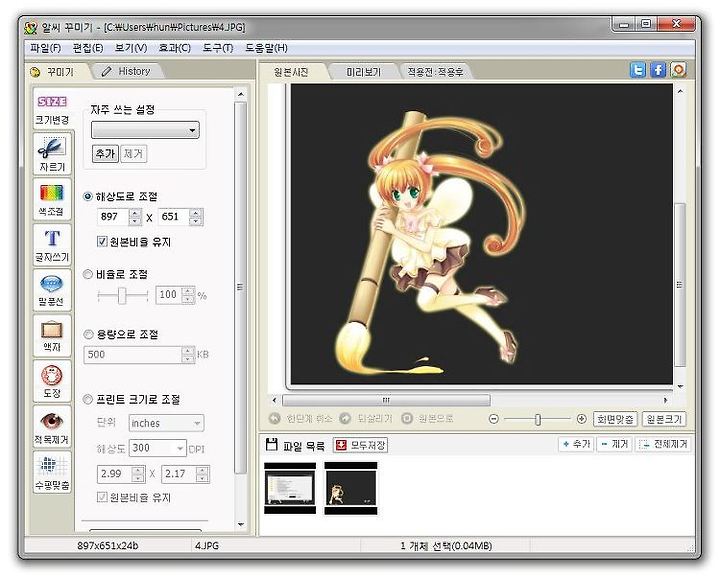Select the 도장 stamp tool
The height and width of the screenshot is (577, 720).
pos(52,381)
